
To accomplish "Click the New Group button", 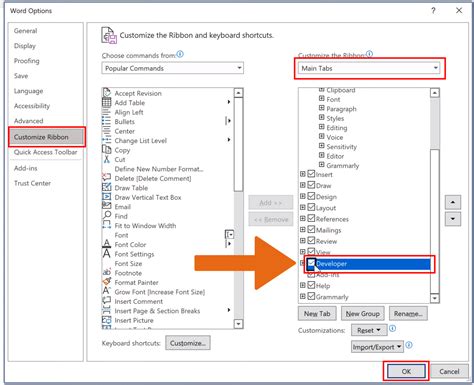I will [x=363, y=314].
